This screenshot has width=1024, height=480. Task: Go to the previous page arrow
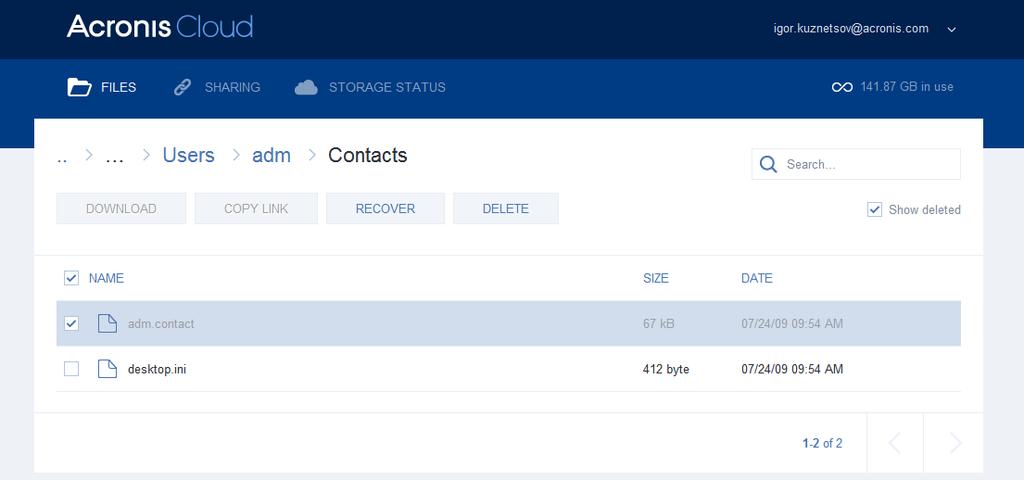click(895, 443)
